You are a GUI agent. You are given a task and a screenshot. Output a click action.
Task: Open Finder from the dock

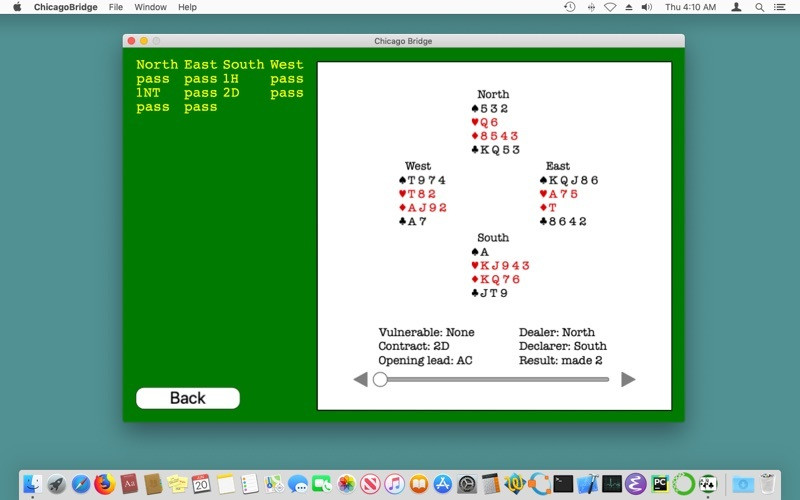click(x=32, y=484)
